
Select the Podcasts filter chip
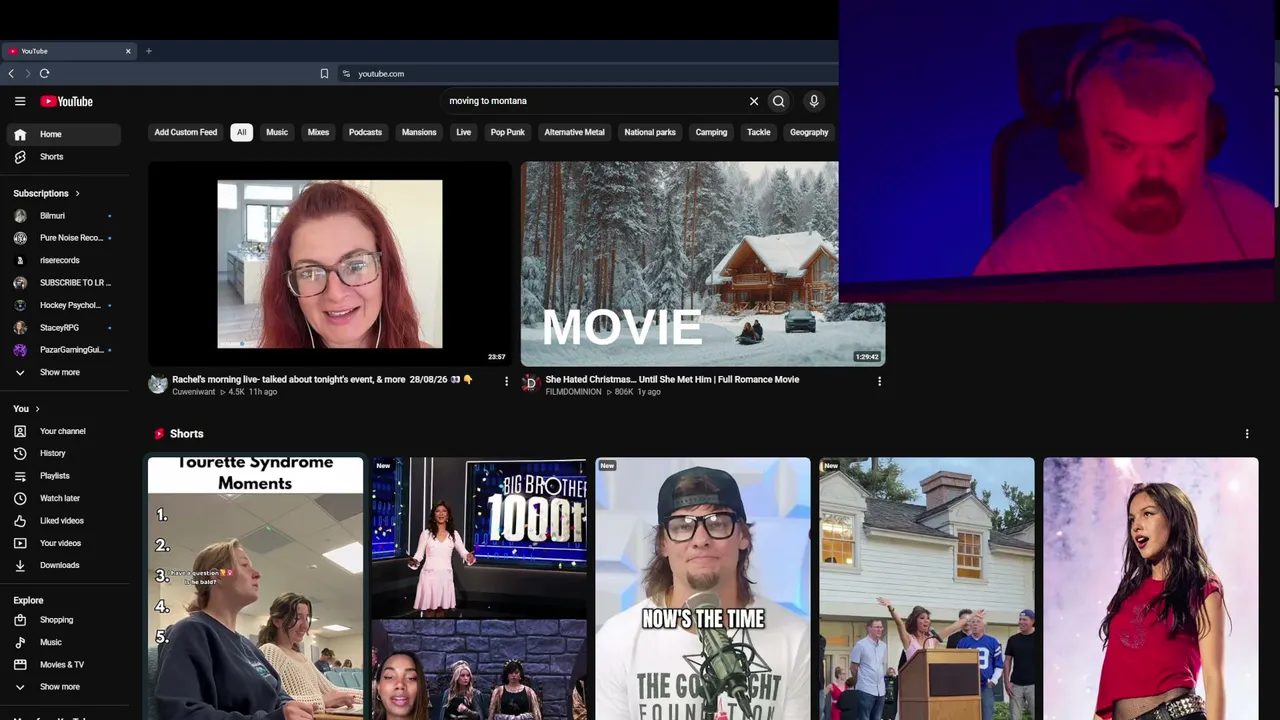coord(365,132)
